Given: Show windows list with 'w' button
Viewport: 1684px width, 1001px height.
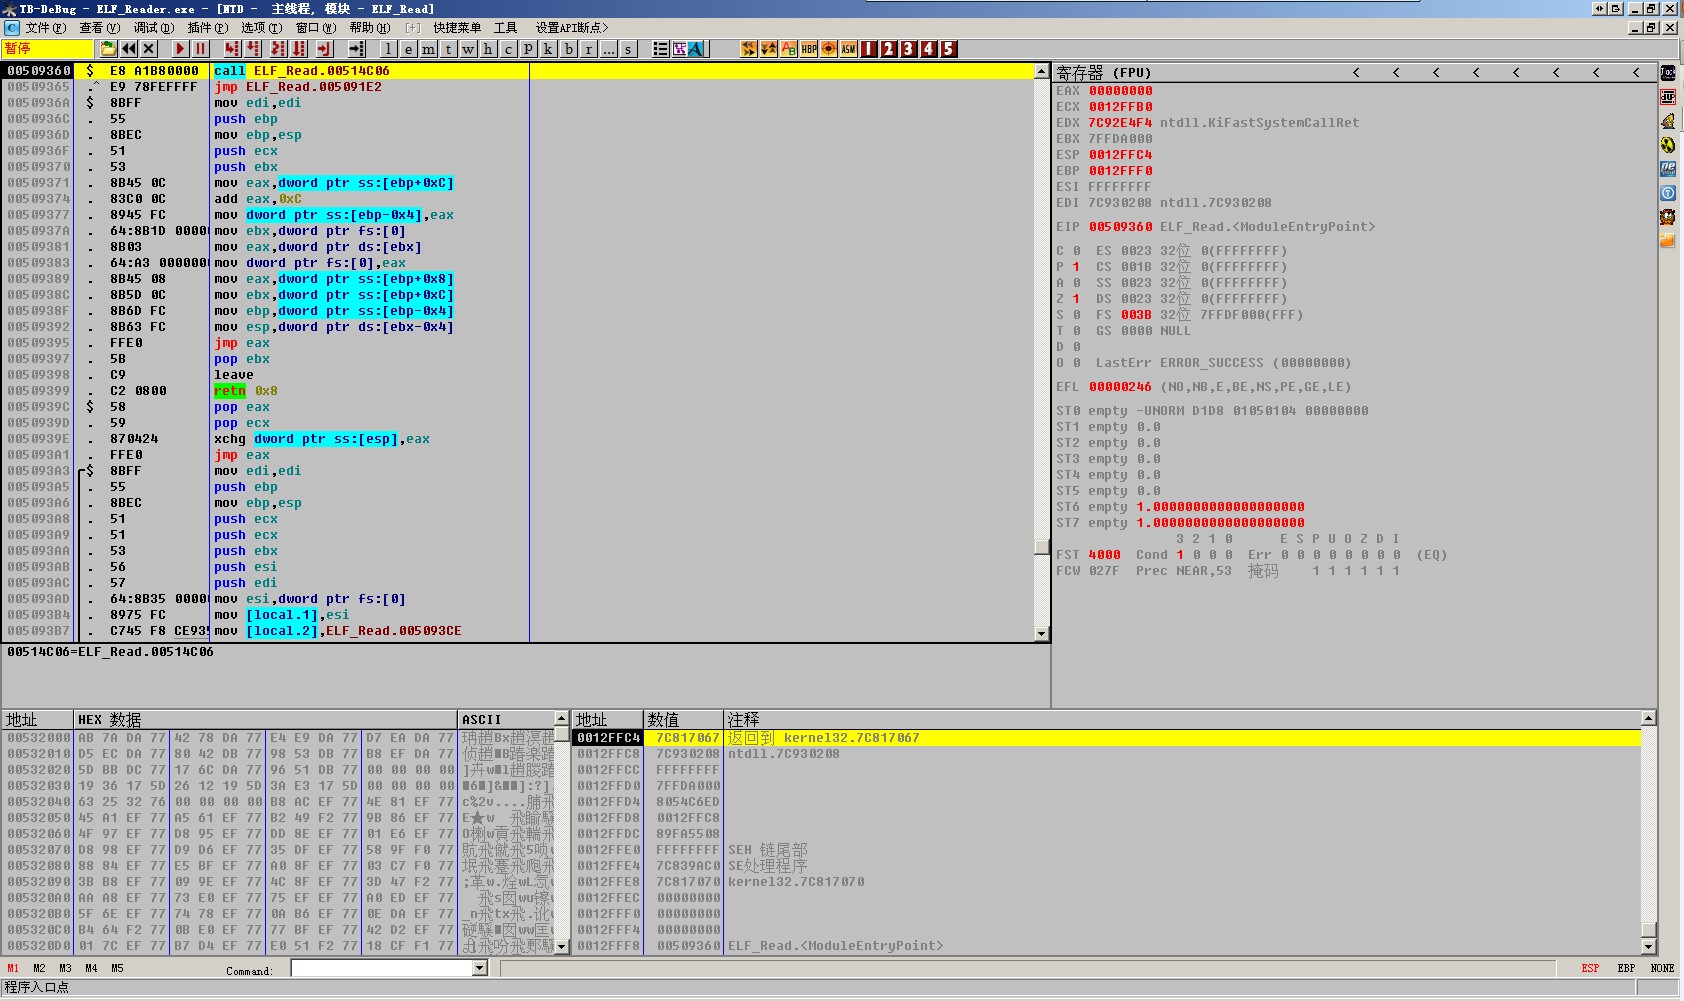Looking at the screenshot, I should pos(468,49).
